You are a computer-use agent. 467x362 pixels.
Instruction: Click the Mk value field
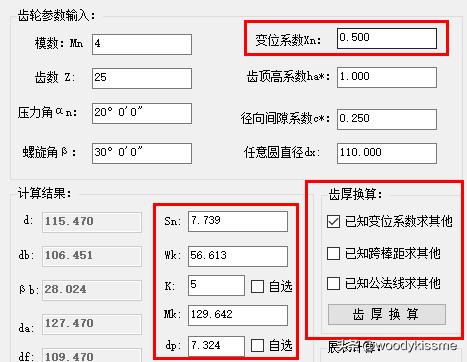point(238,315)
